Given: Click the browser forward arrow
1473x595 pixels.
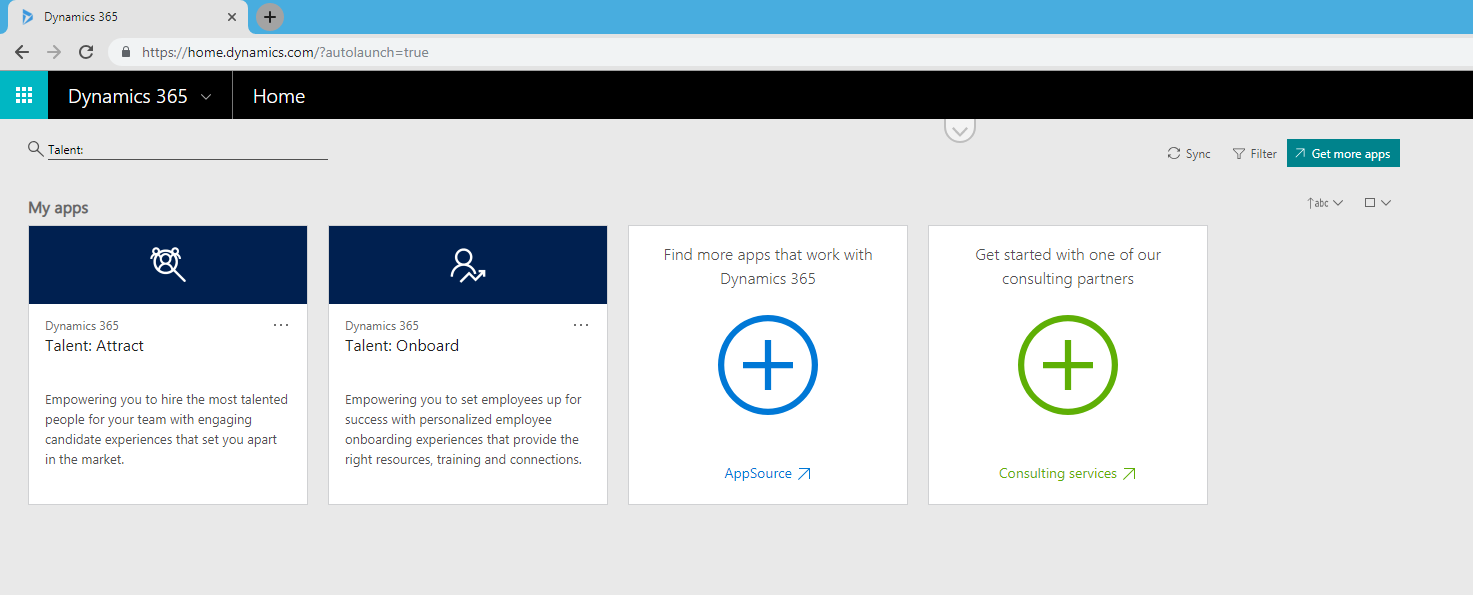Looking at the screenshot, I should [x=54, y=52].
